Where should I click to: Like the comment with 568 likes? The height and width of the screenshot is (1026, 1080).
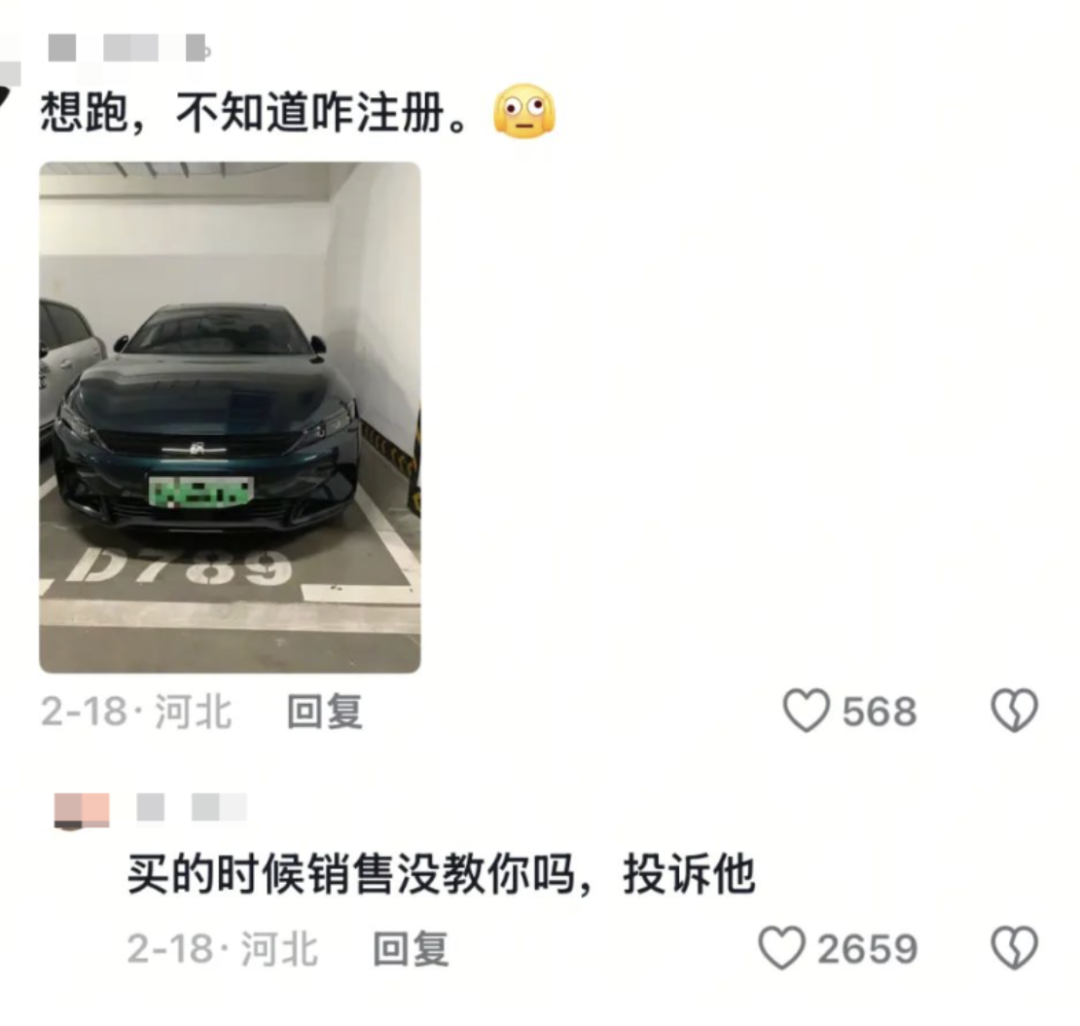click(x=806, y=710)
